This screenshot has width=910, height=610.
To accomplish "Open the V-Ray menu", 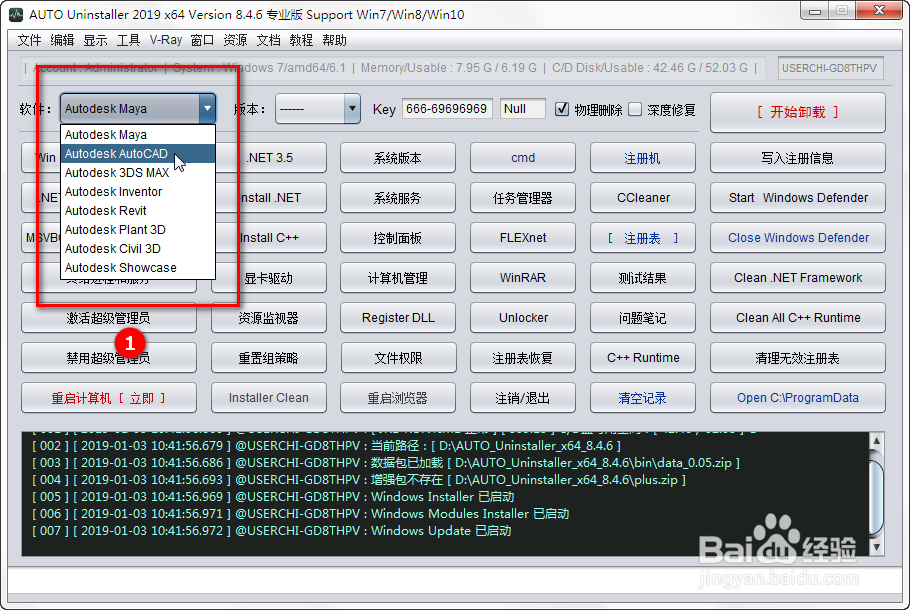I will coord(165,40).
